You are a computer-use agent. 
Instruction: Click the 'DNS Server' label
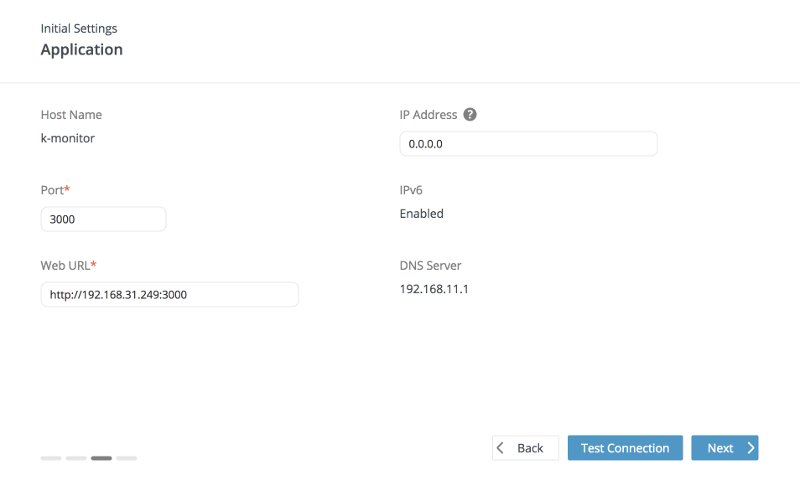pos(431,266)
